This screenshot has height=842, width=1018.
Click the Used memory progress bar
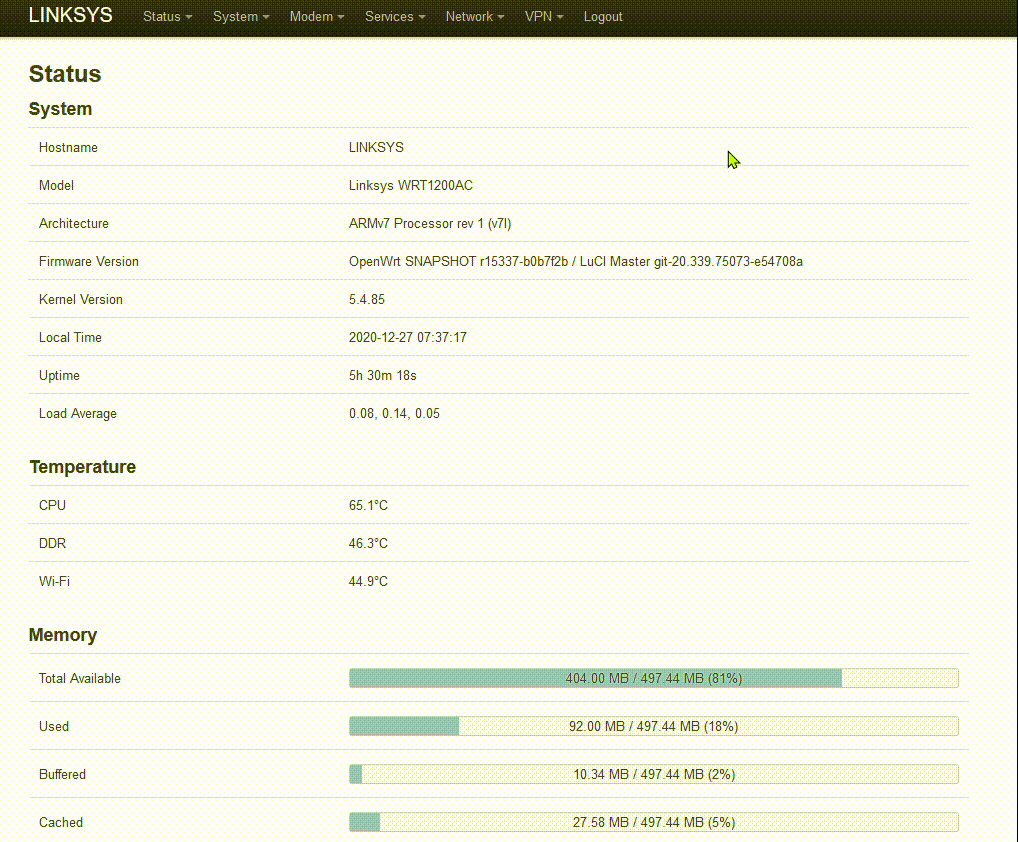point(654,726)
